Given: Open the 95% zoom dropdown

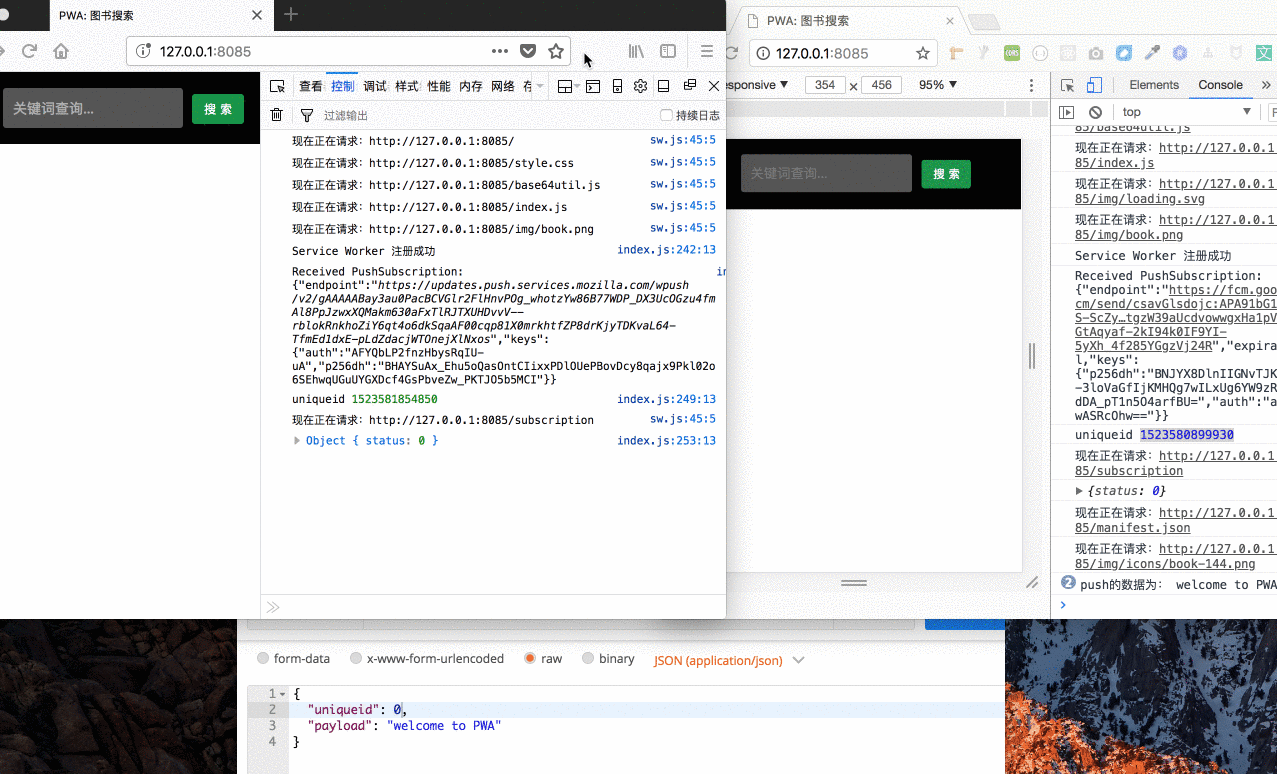Looking at the screenshot, I should click(938, 85).
